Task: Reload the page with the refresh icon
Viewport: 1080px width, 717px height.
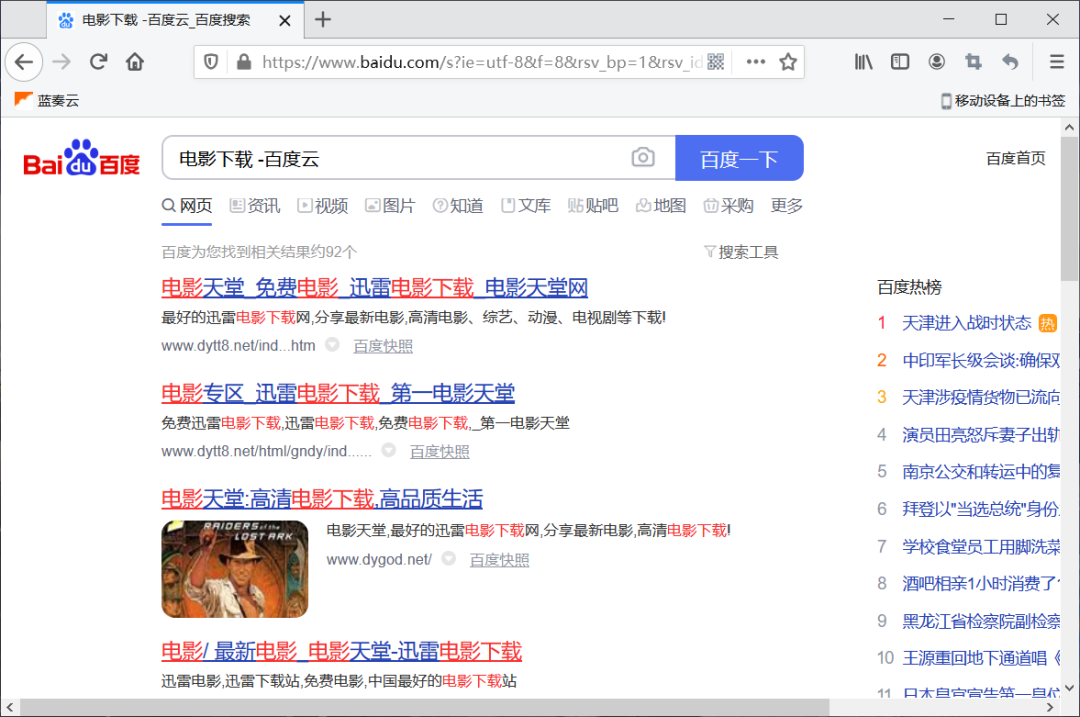Action: click(98, 61)
